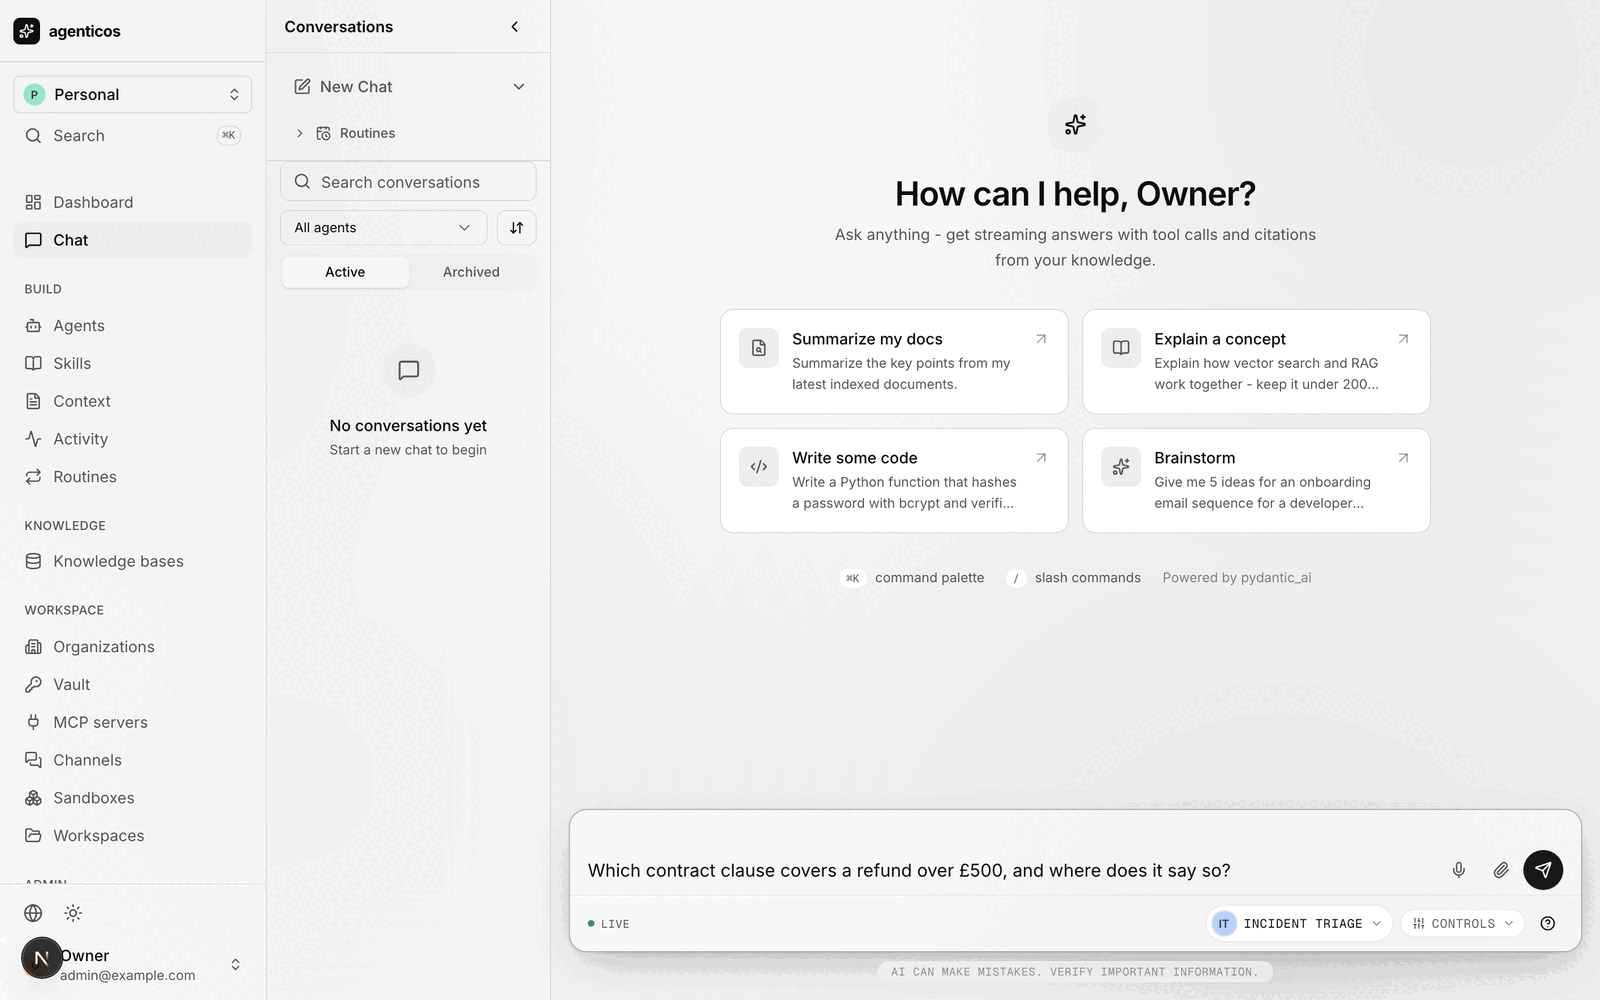Click the MCP servers plug icon
1600x1000 pixels.
tap(33, 722)
